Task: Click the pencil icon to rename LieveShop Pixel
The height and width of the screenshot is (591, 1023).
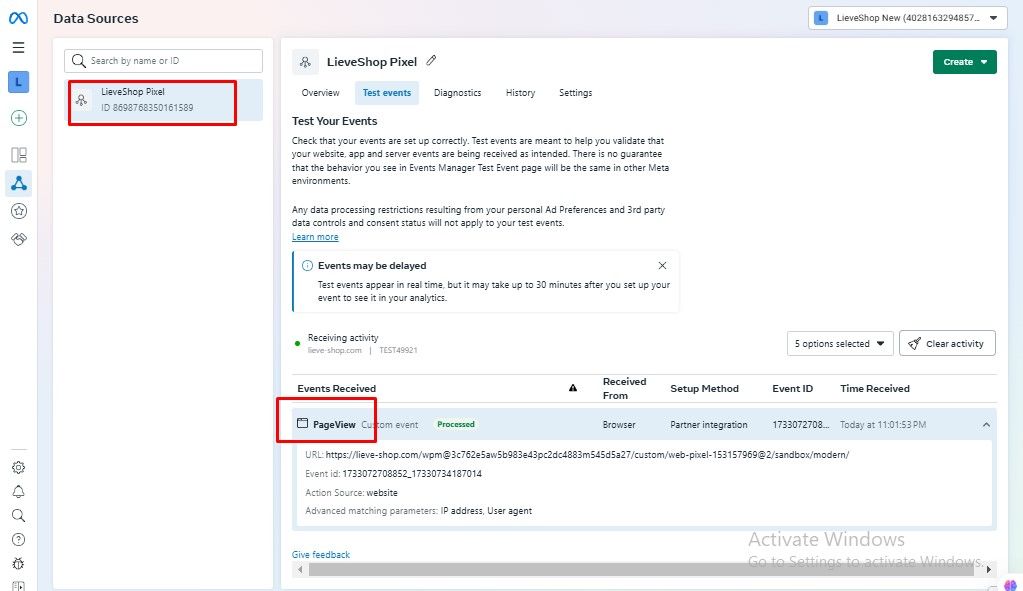Action: tap(431, 61)
